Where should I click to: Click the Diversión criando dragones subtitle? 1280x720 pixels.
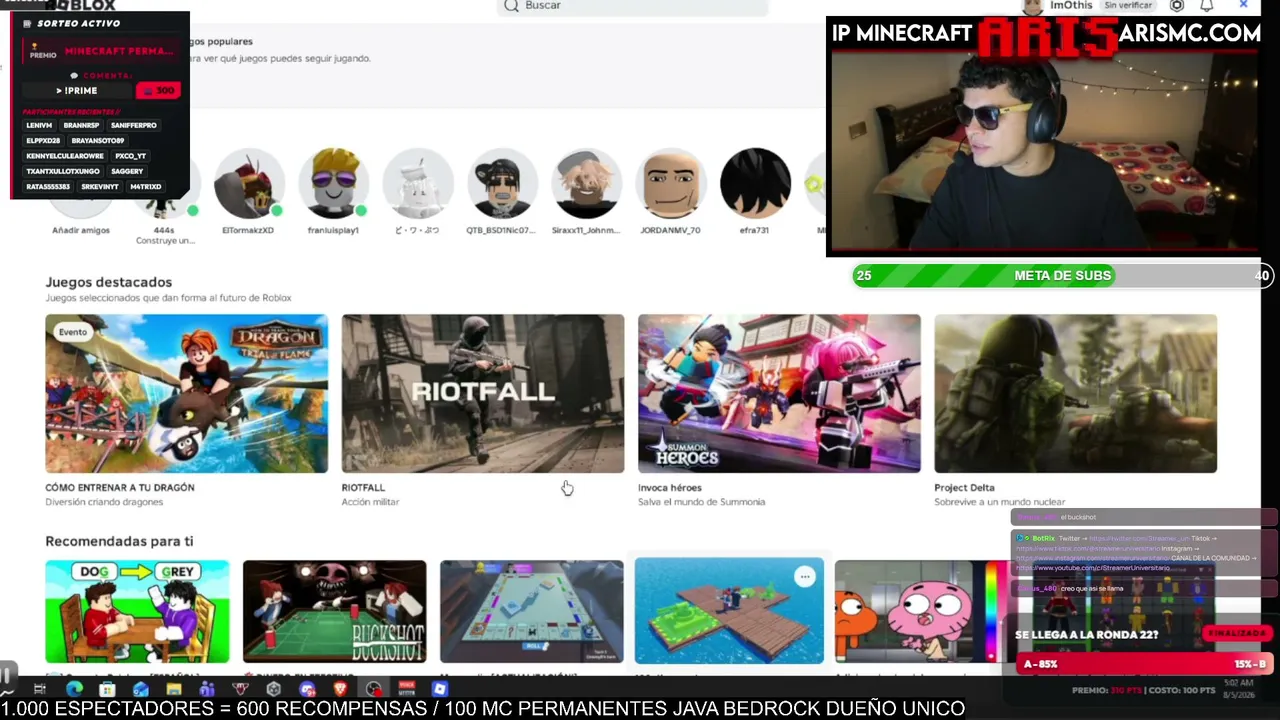click(x=104, y=502)
